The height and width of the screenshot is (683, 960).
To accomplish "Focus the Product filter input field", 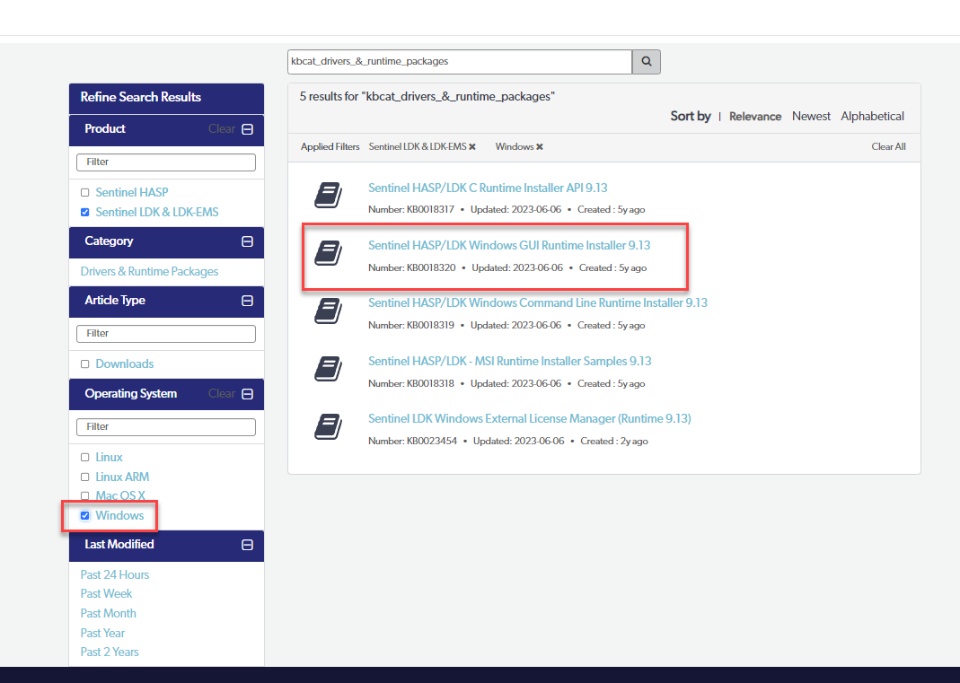I will tap(166, 162).
